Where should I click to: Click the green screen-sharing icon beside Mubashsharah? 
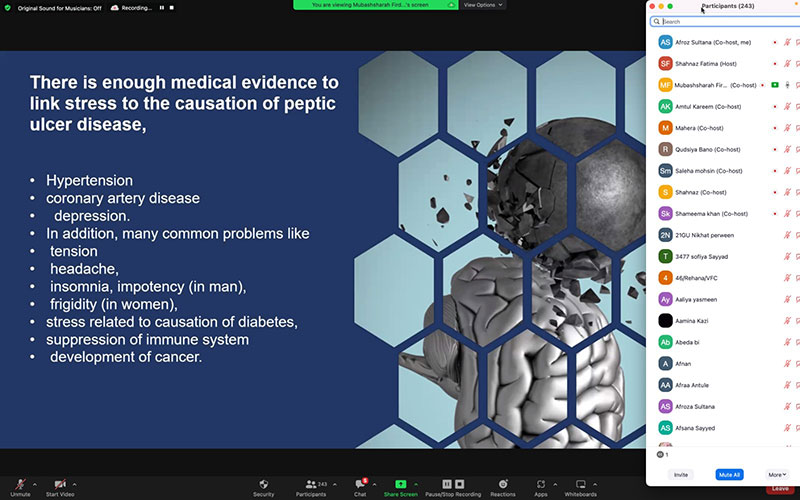point(775,85)
